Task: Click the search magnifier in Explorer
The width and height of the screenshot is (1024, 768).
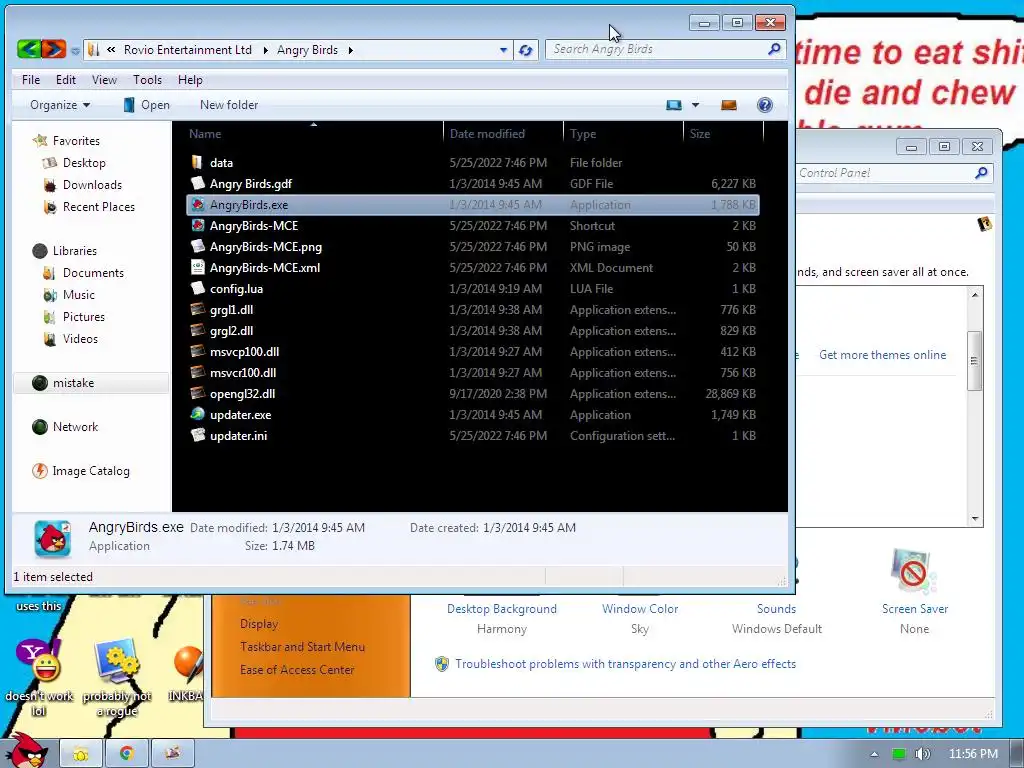Action: click(x=774, y=49)
